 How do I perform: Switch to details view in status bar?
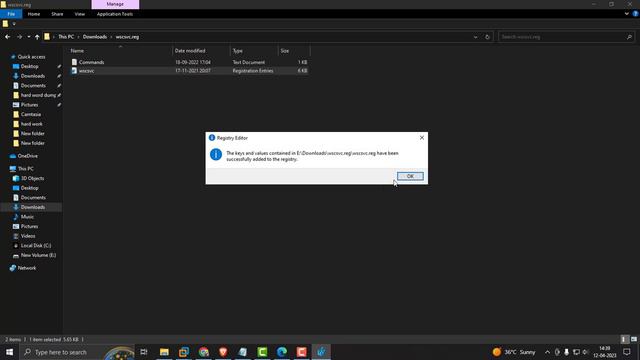tap(623, 339)
